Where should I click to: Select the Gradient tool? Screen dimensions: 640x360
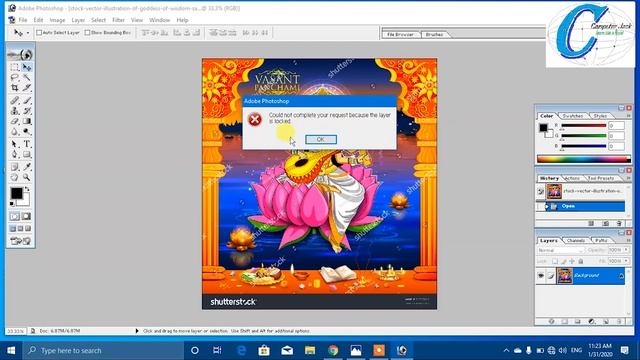[x=27, y=121]
